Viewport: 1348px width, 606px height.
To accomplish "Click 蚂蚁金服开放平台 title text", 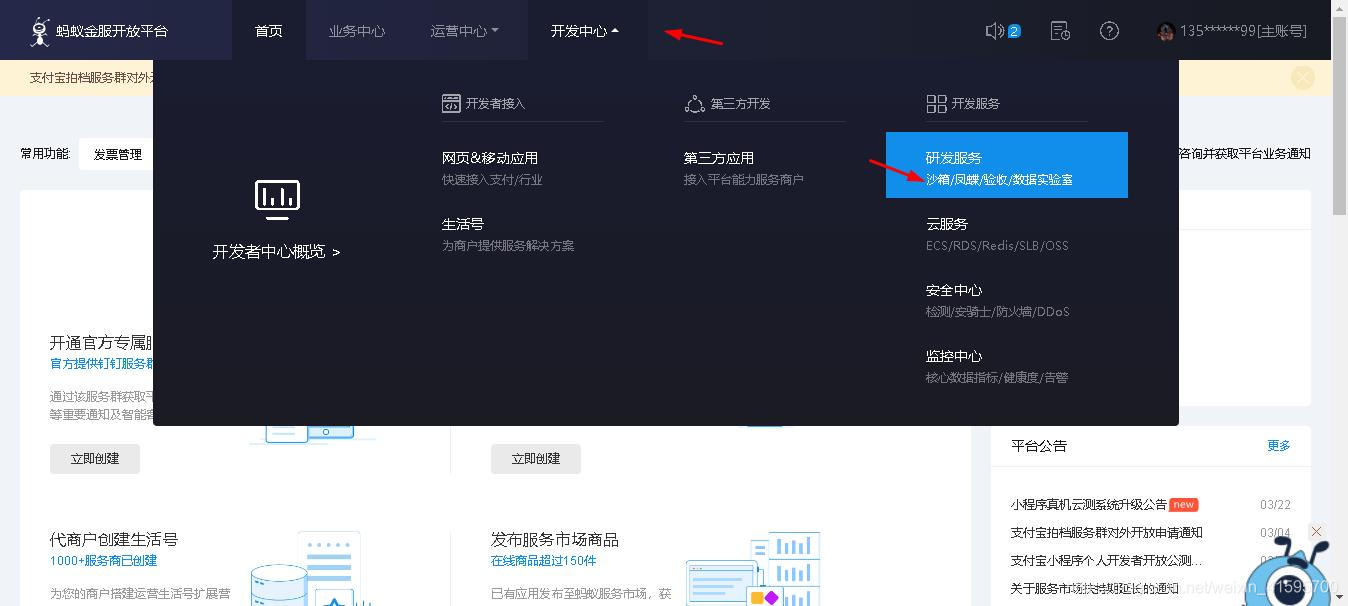I will [x=112, y=31].
